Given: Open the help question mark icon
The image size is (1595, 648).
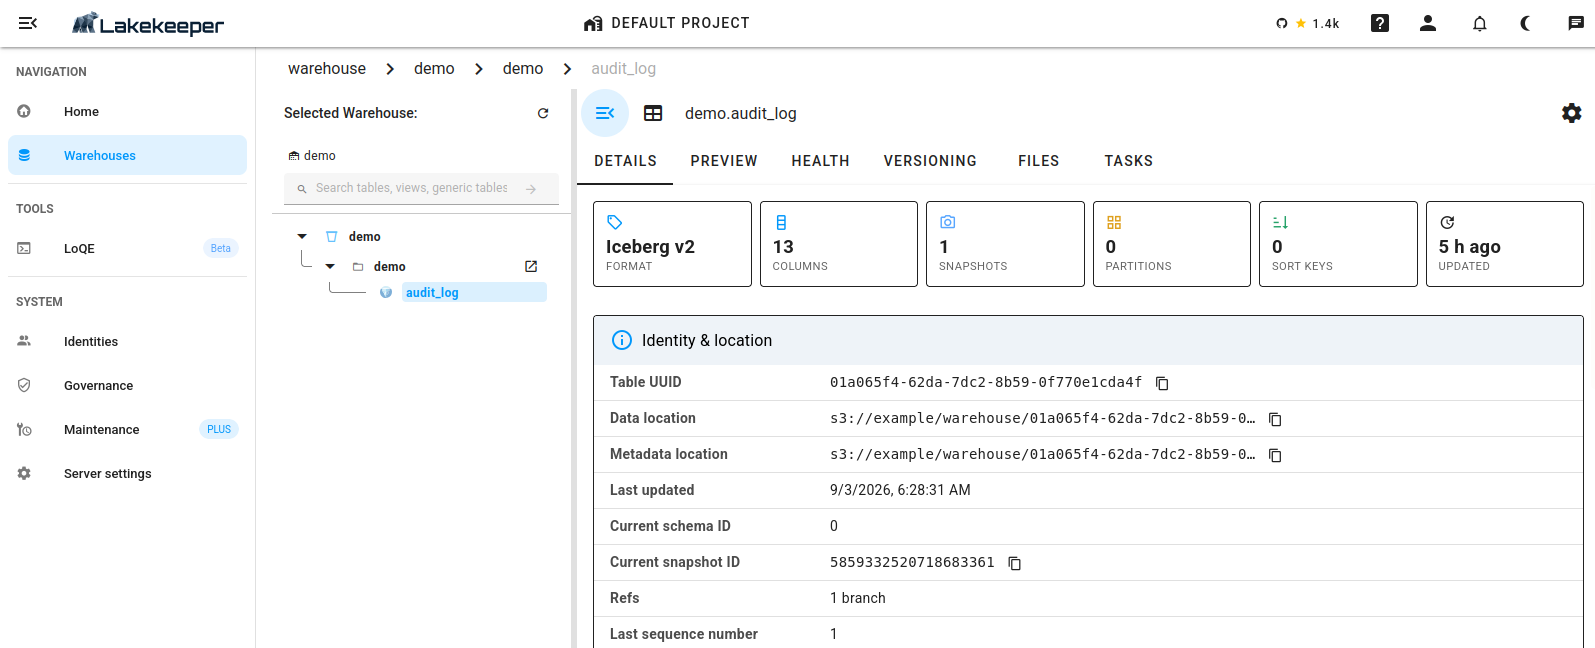Looking at the screenshot, I should tap(1380, 23).
